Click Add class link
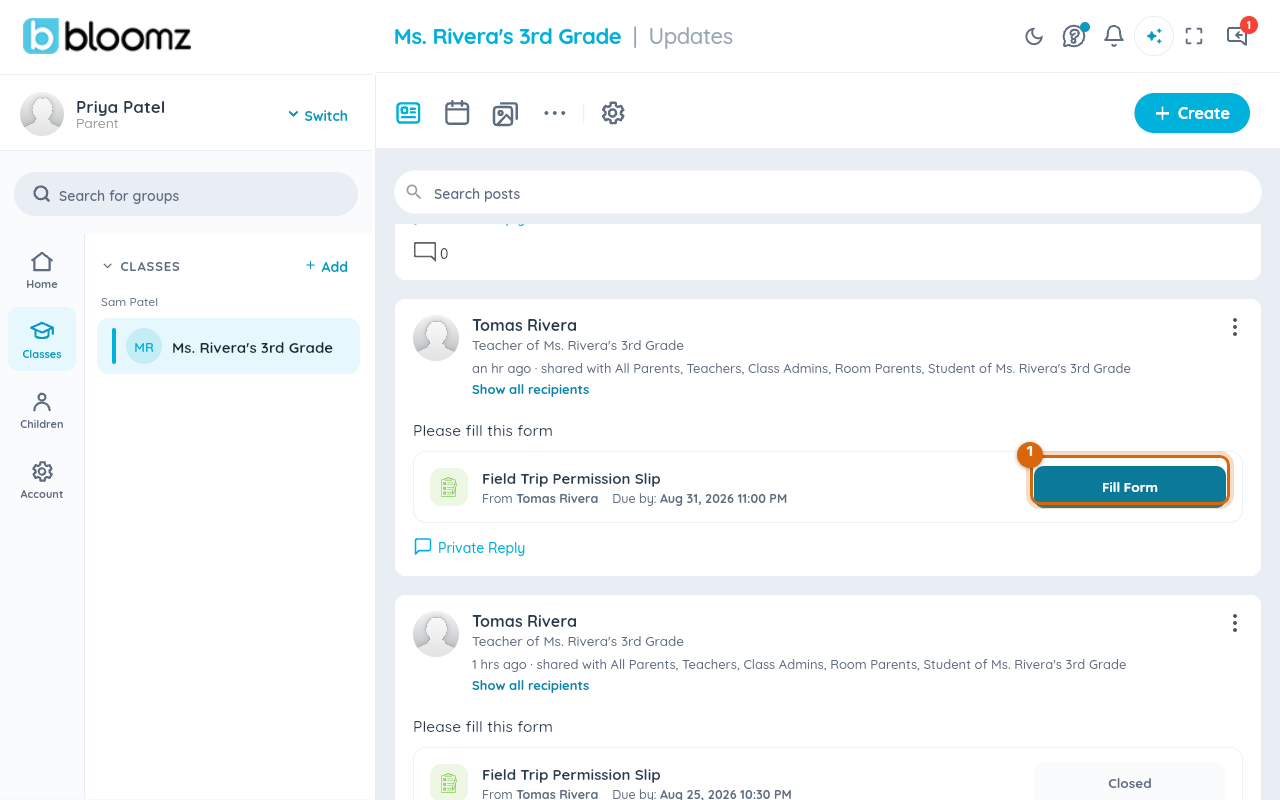This screenshot has width=1280, height=800. pyautogui.click(x=327, y=266)
